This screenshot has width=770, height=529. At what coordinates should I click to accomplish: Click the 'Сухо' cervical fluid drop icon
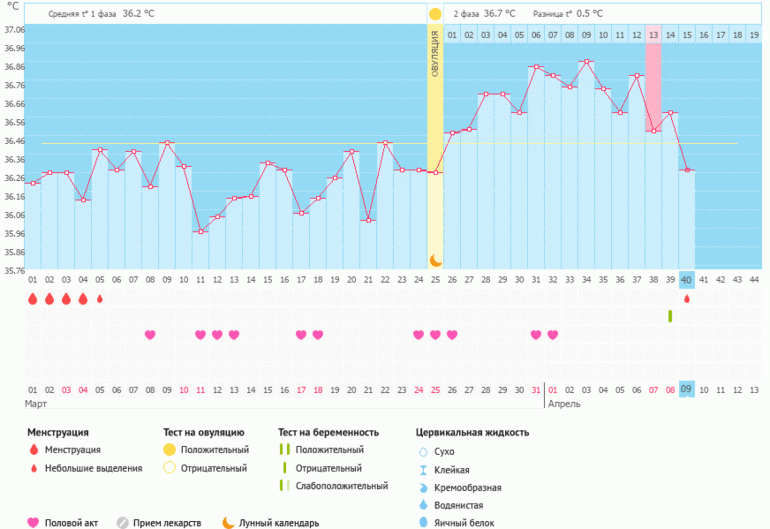click(x=423, y=452)
